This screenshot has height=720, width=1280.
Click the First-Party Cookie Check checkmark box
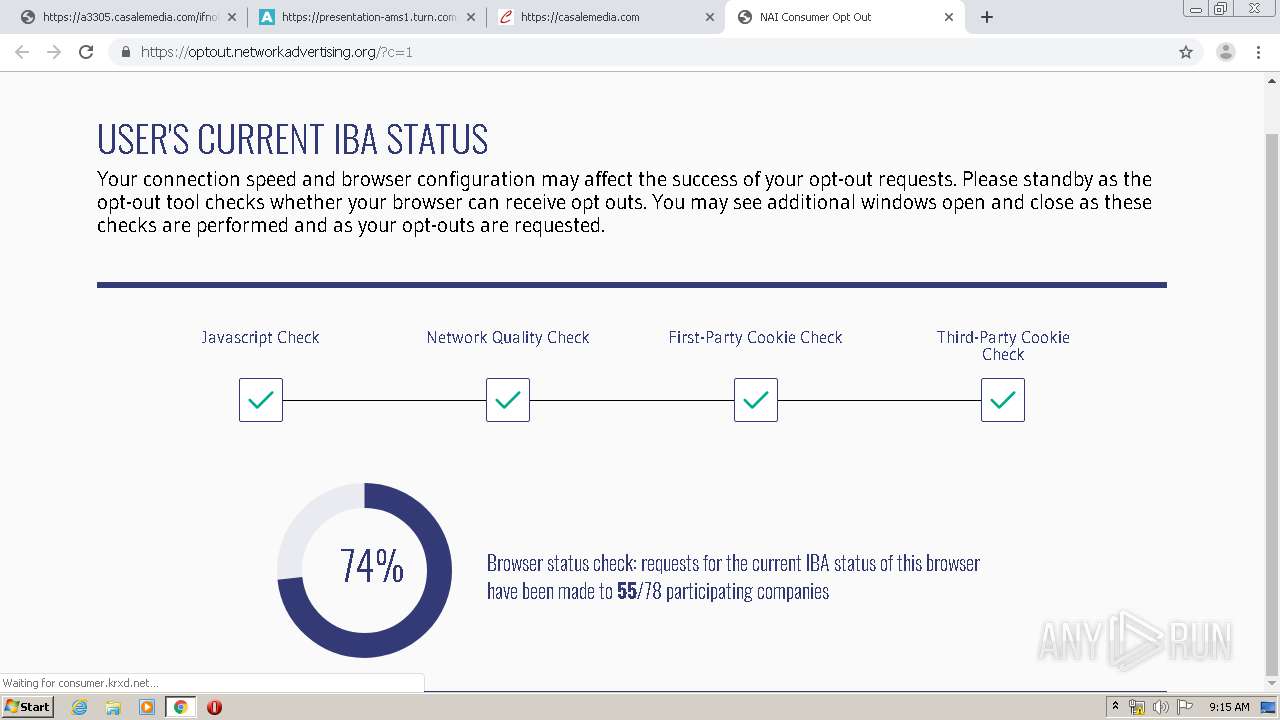pyautogui.click(x=756, y=400)
